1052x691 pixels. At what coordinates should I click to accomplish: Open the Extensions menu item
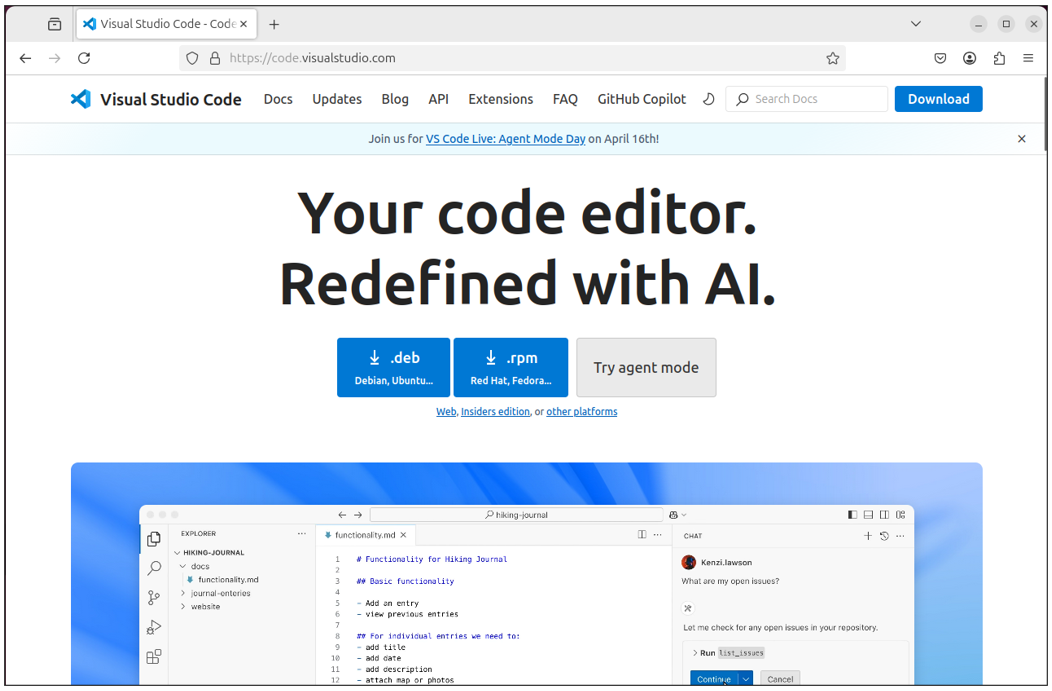(501, 99)
